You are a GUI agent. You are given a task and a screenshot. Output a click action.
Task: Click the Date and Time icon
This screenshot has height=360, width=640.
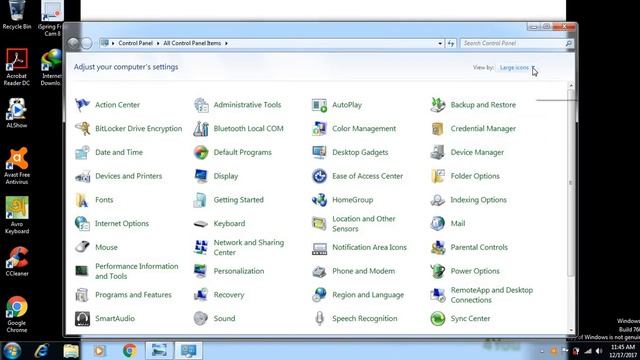pyautogui.click(x=82, y=152)
